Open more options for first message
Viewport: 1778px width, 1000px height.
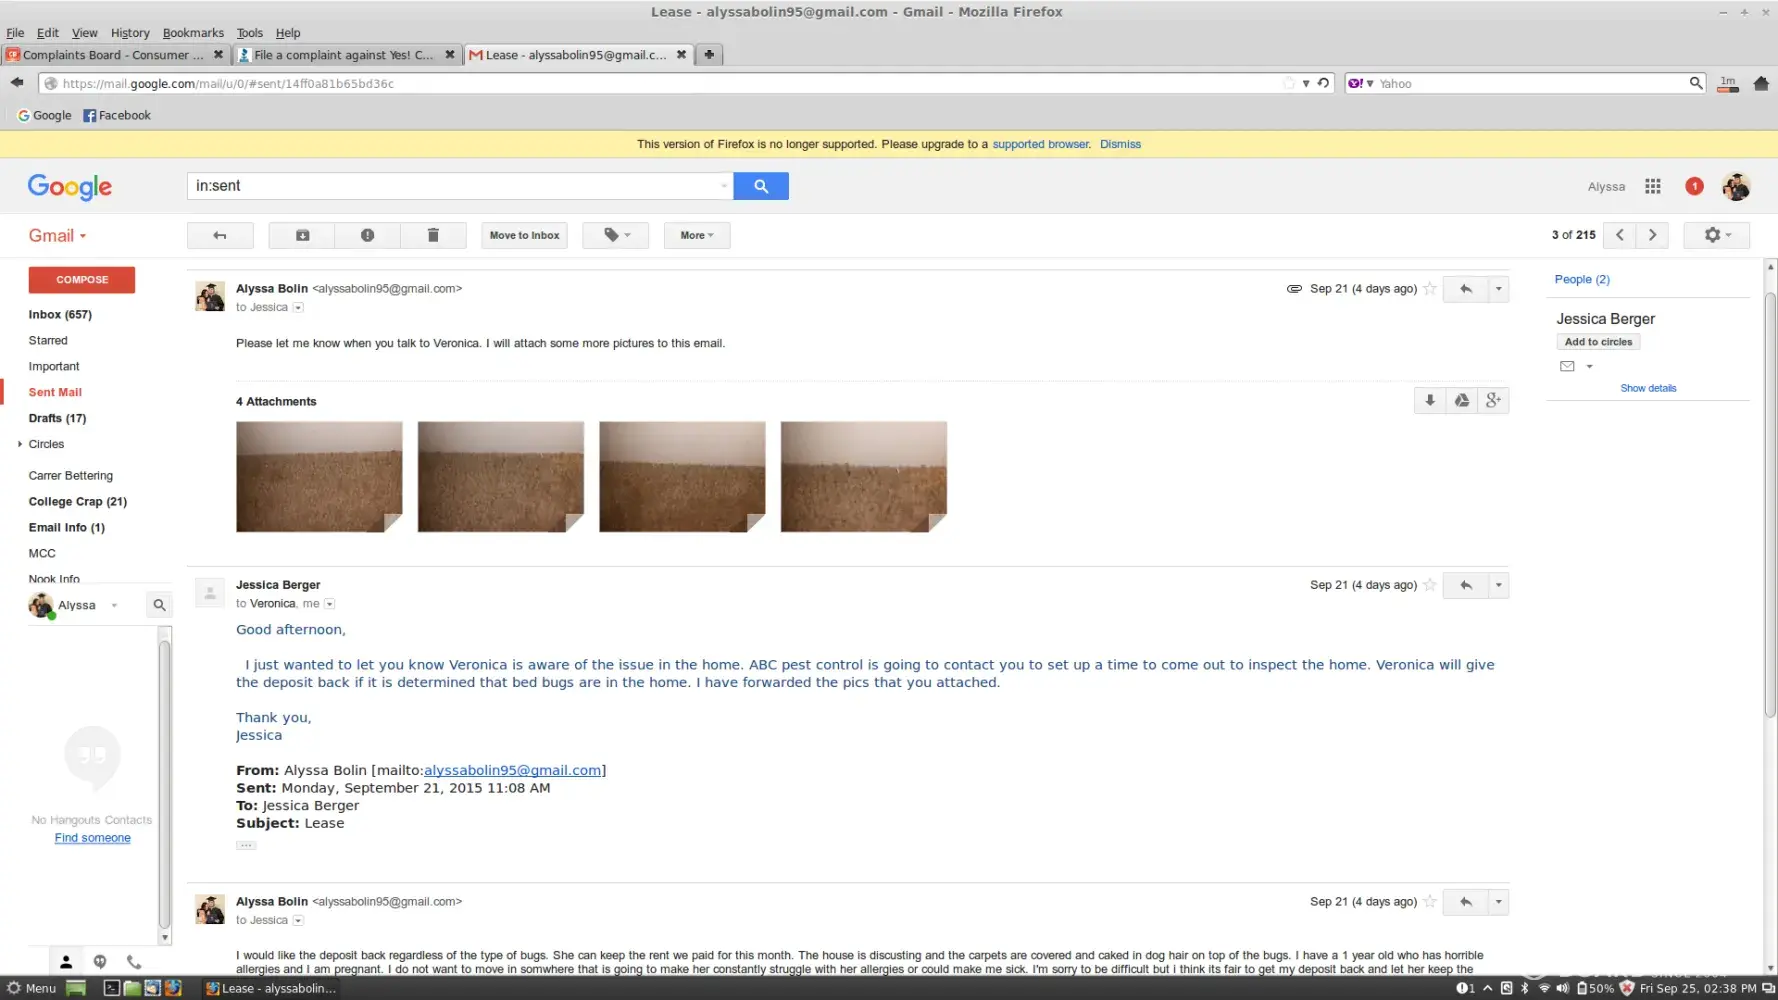(x=1498, y=289)
